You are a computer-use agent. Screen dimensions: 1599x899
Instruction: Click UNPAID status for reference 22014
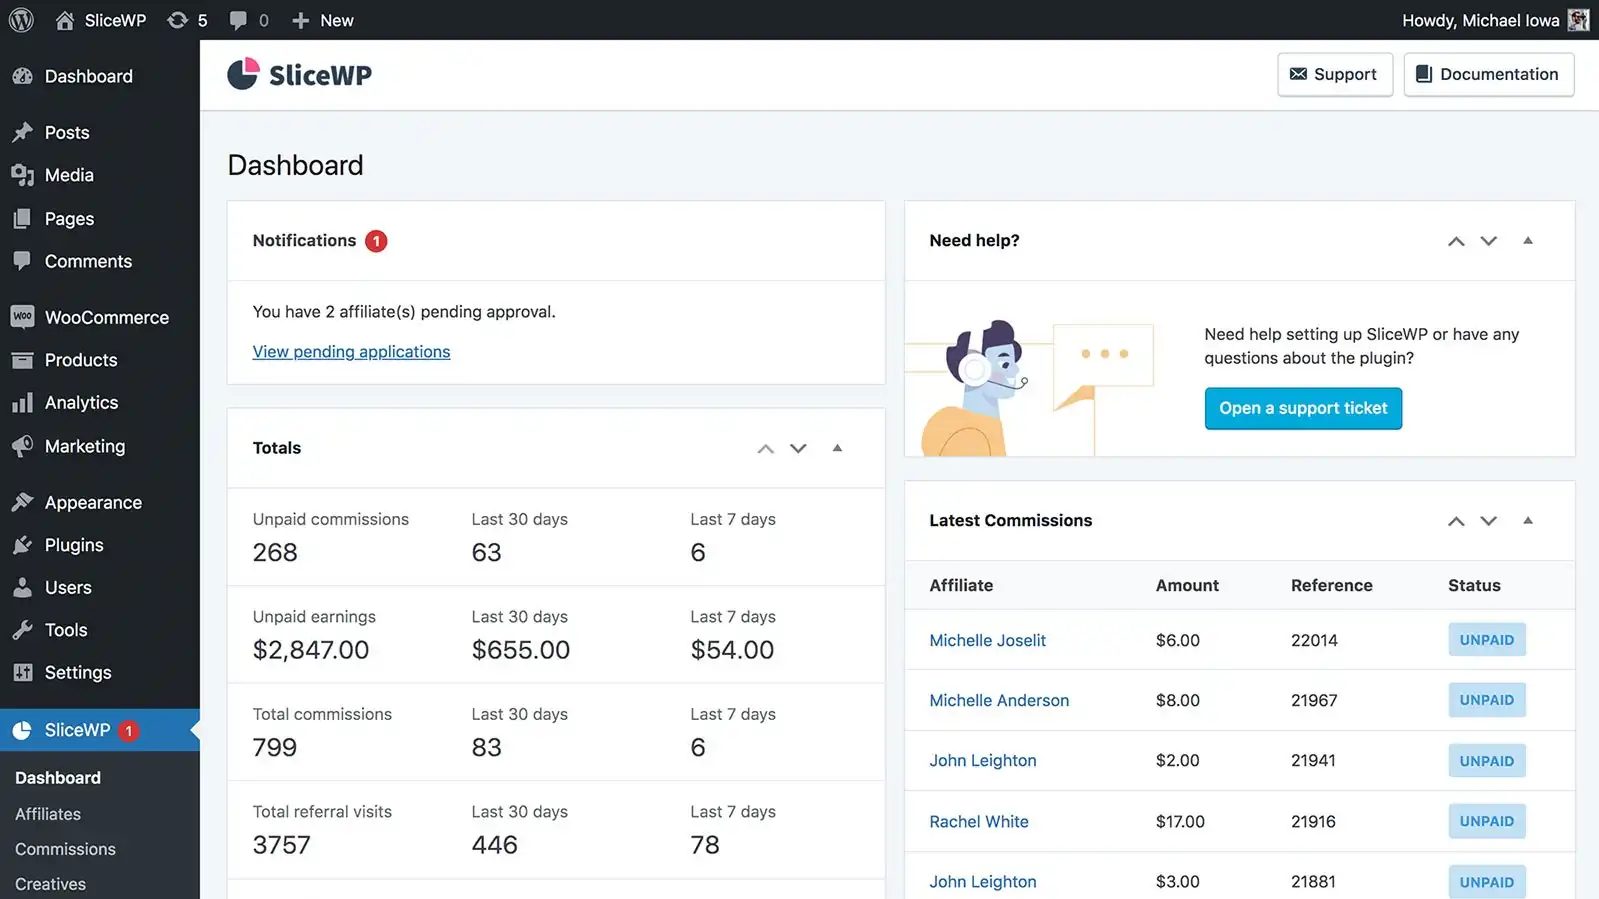tap(1487, 640)
